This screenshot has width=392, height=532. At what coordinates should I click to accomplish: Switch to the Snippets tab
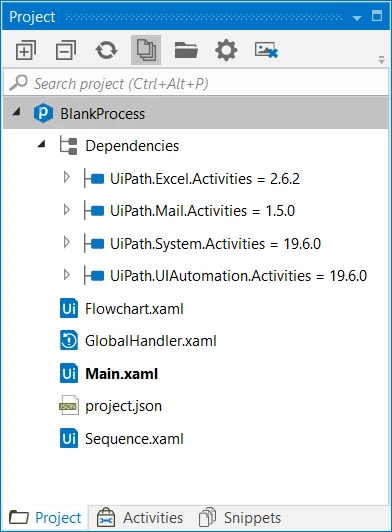click(240, 518)
